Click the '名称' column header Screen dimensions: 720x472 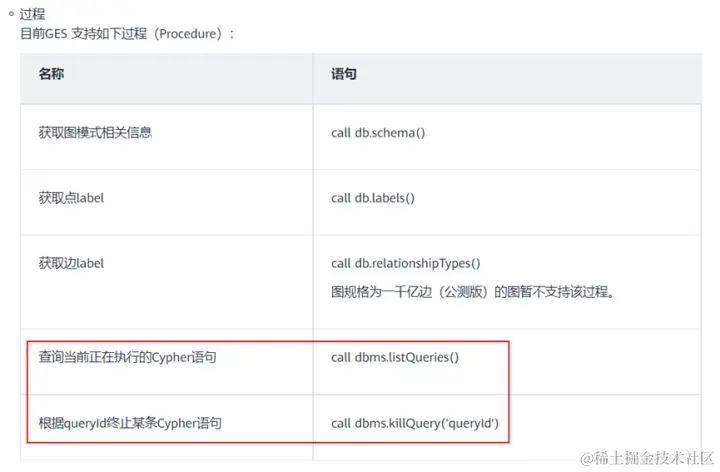[x=51, y=74]
